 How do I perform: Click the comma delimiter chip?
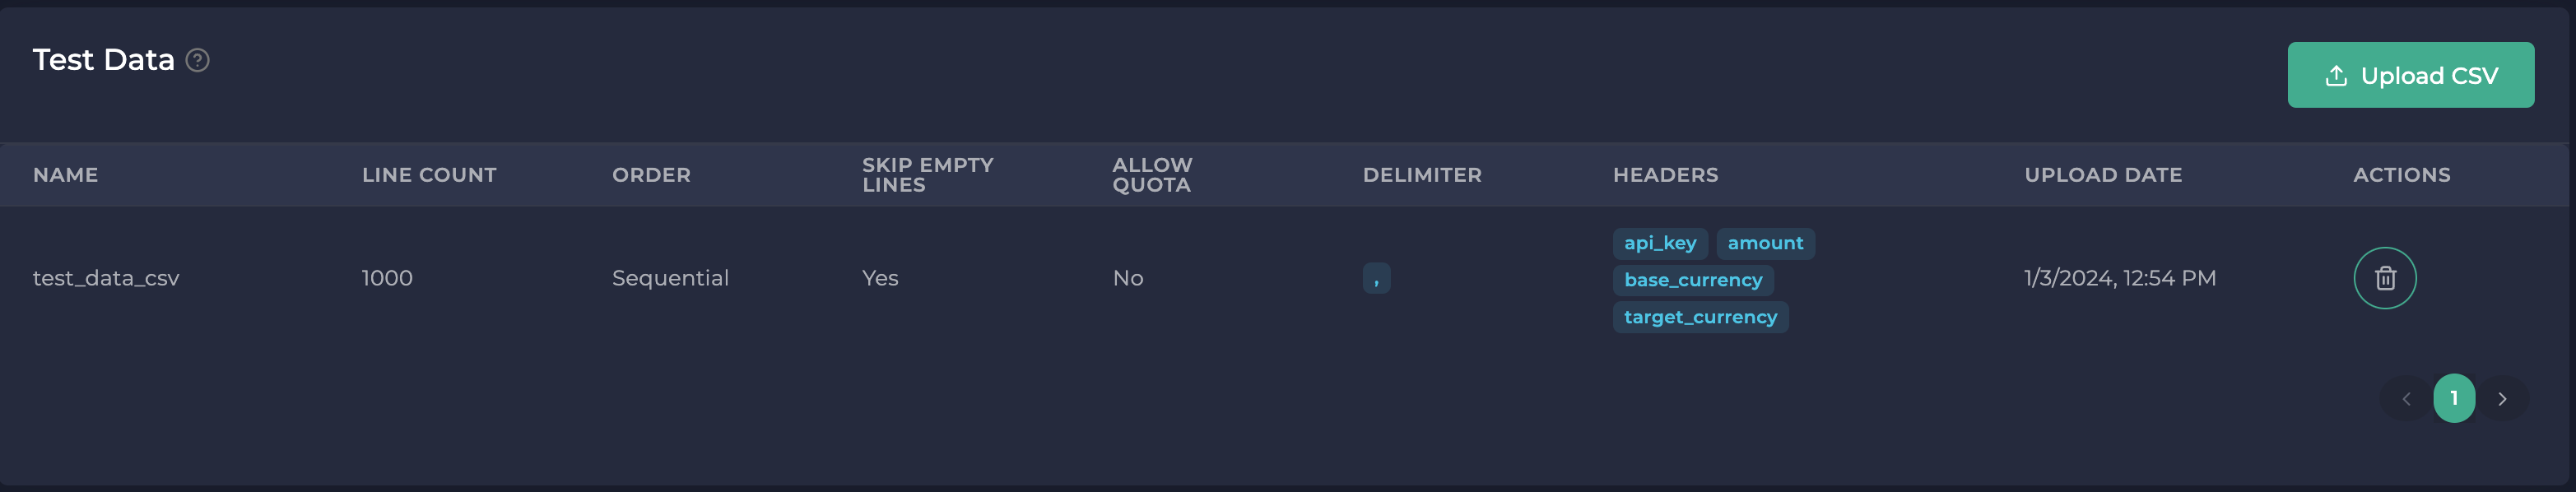(x=1377, y=280)
